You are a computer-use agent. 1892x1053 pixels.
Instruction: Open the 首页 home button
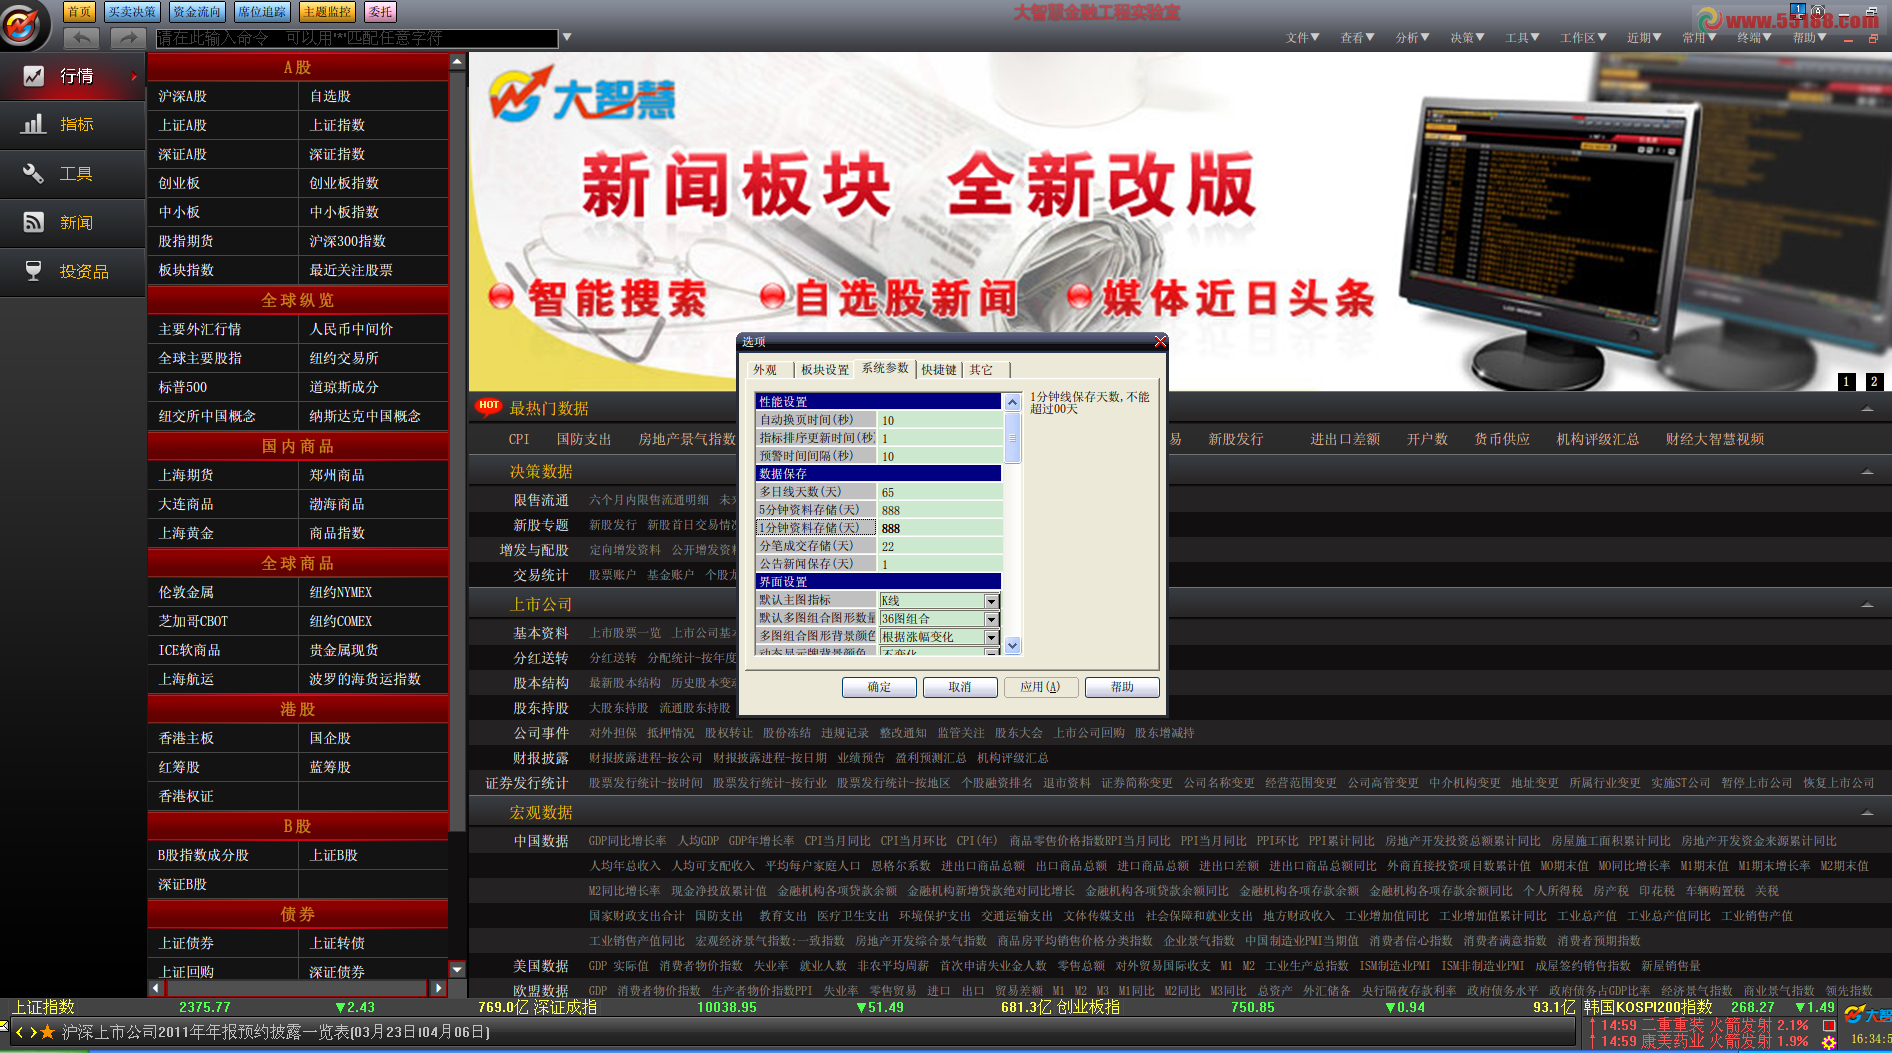(79, 12)
